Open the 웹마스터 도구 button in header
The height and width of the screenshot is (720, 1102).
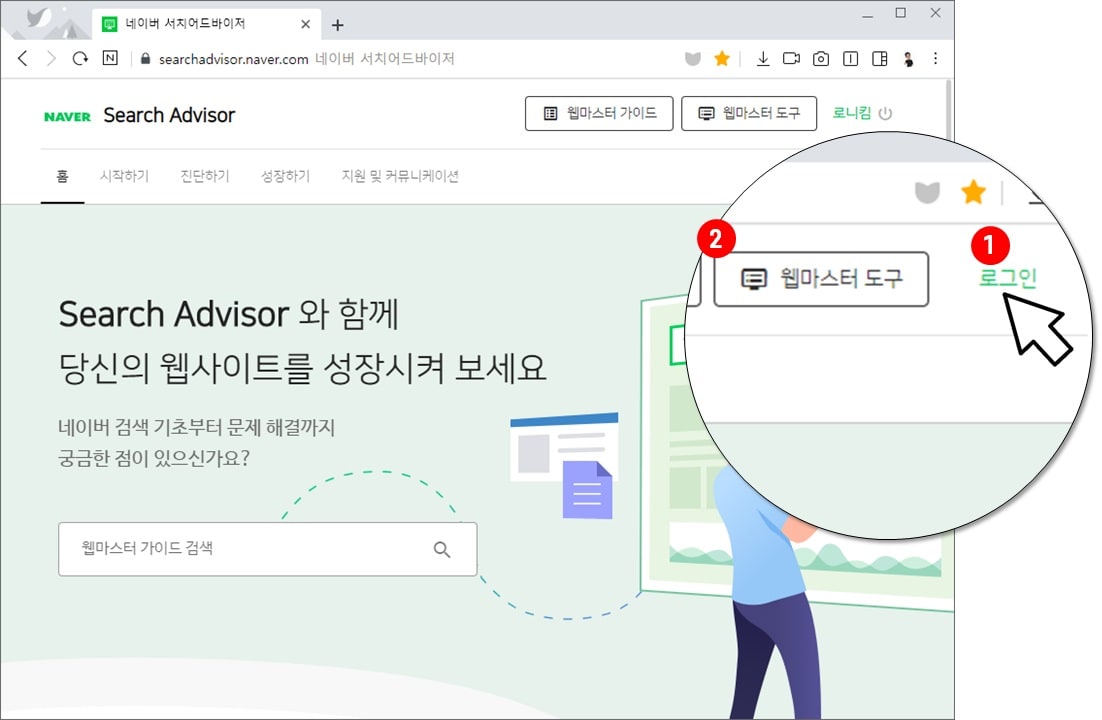[x=749, y=113]
